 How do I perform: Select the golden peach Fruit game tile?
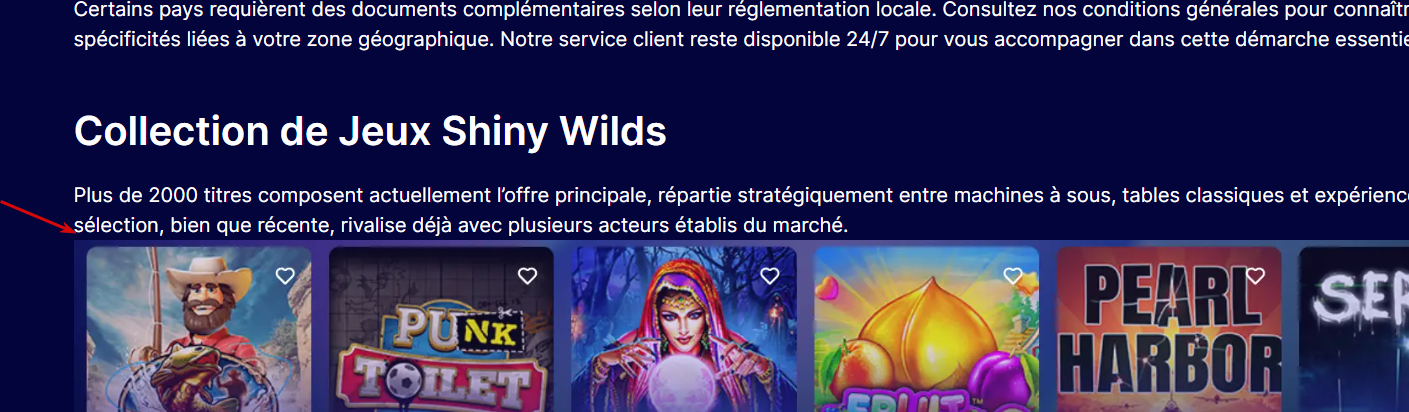coord(926,329)
